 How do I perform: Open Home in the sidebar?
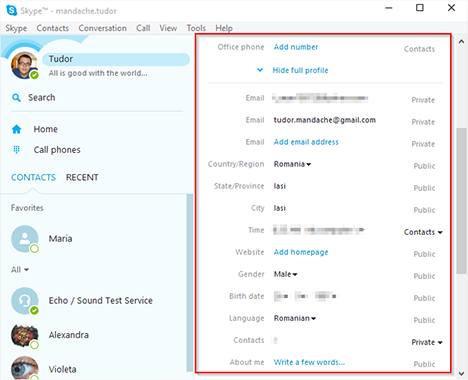(x=46, y=129)
